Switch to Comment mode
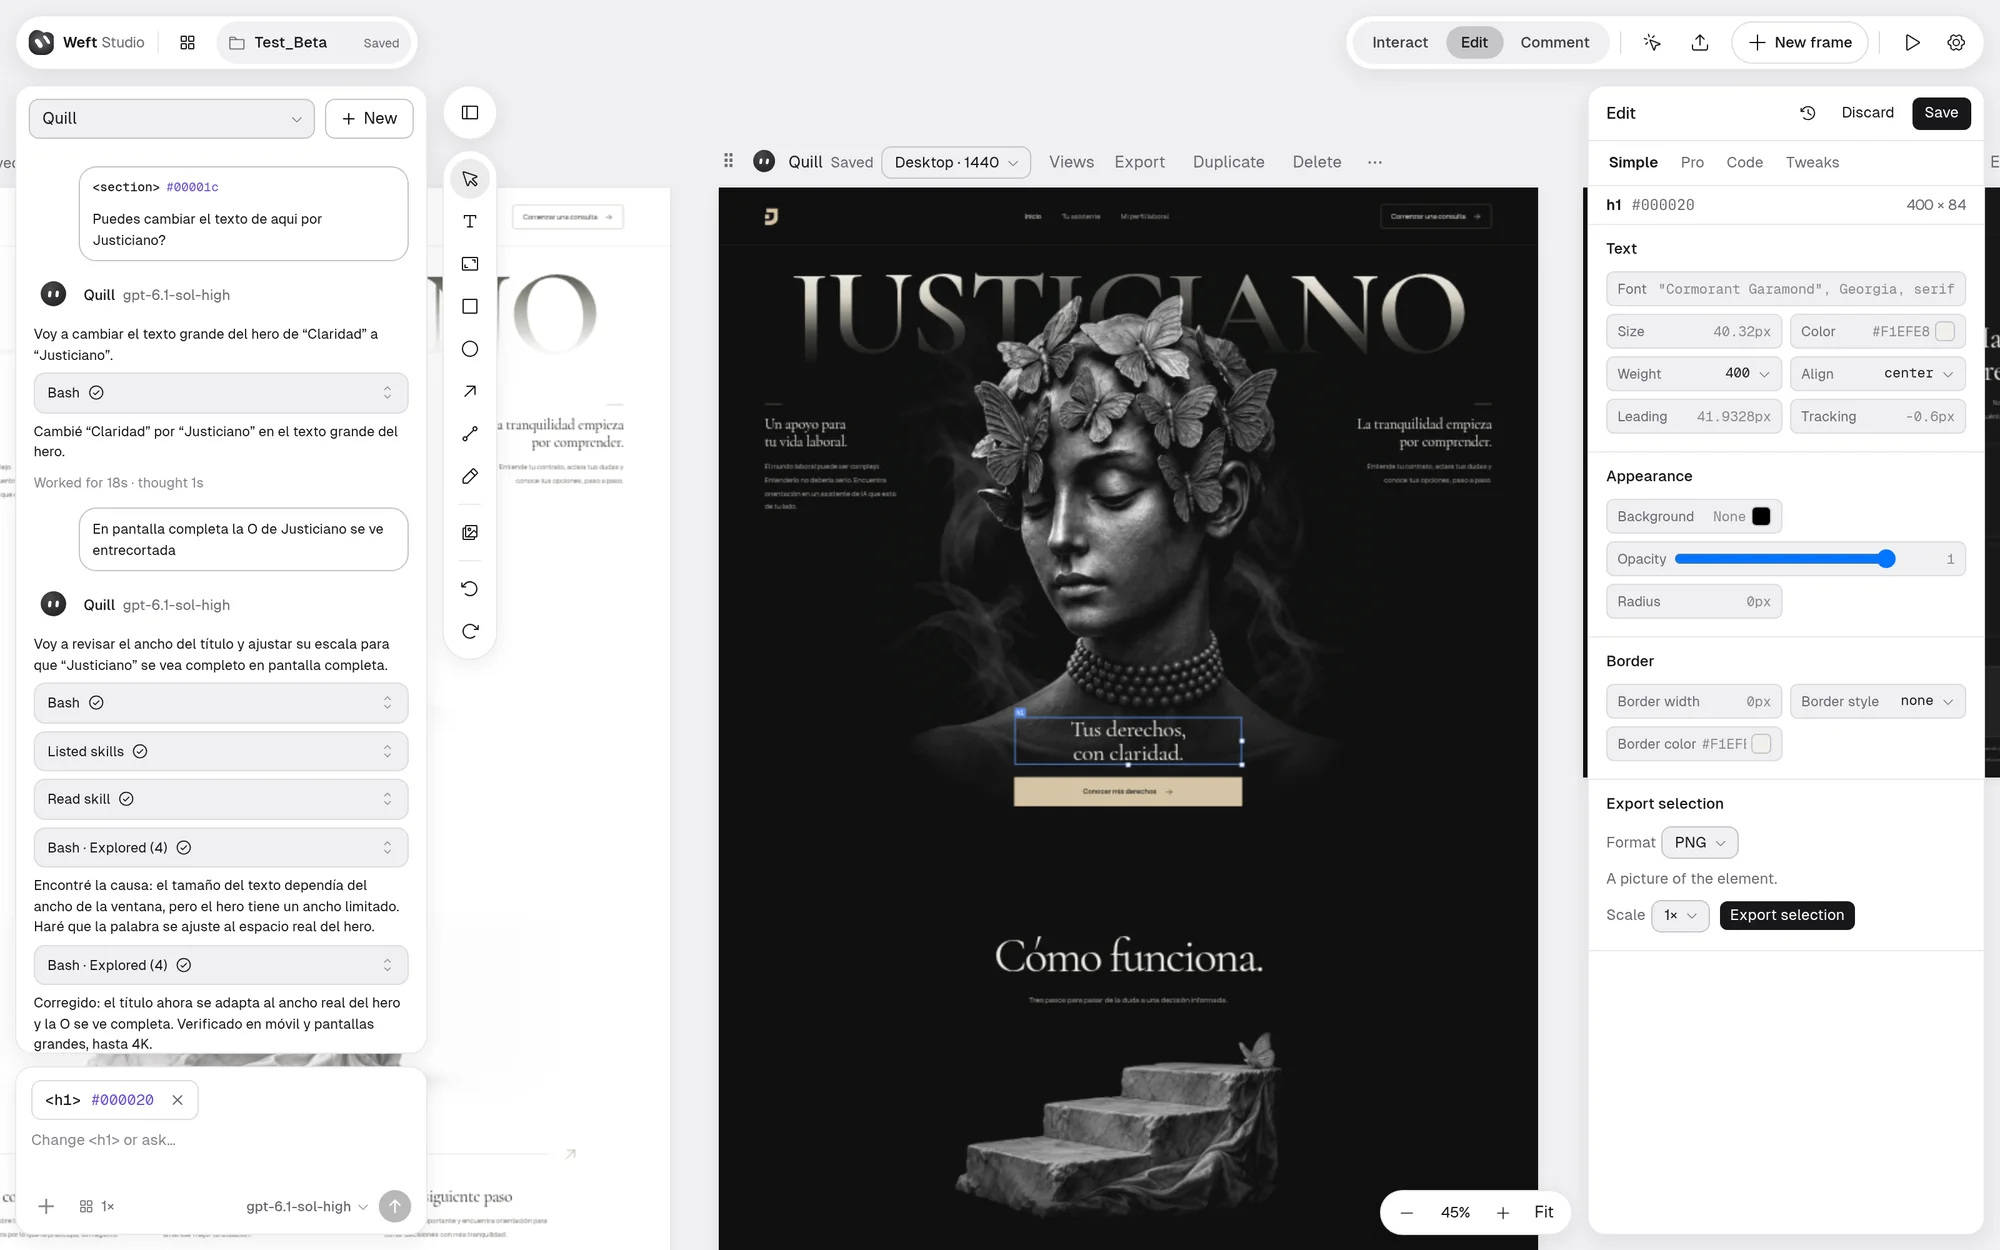Screen dimensions: 2000x1250 click(x=1554, y=43)
